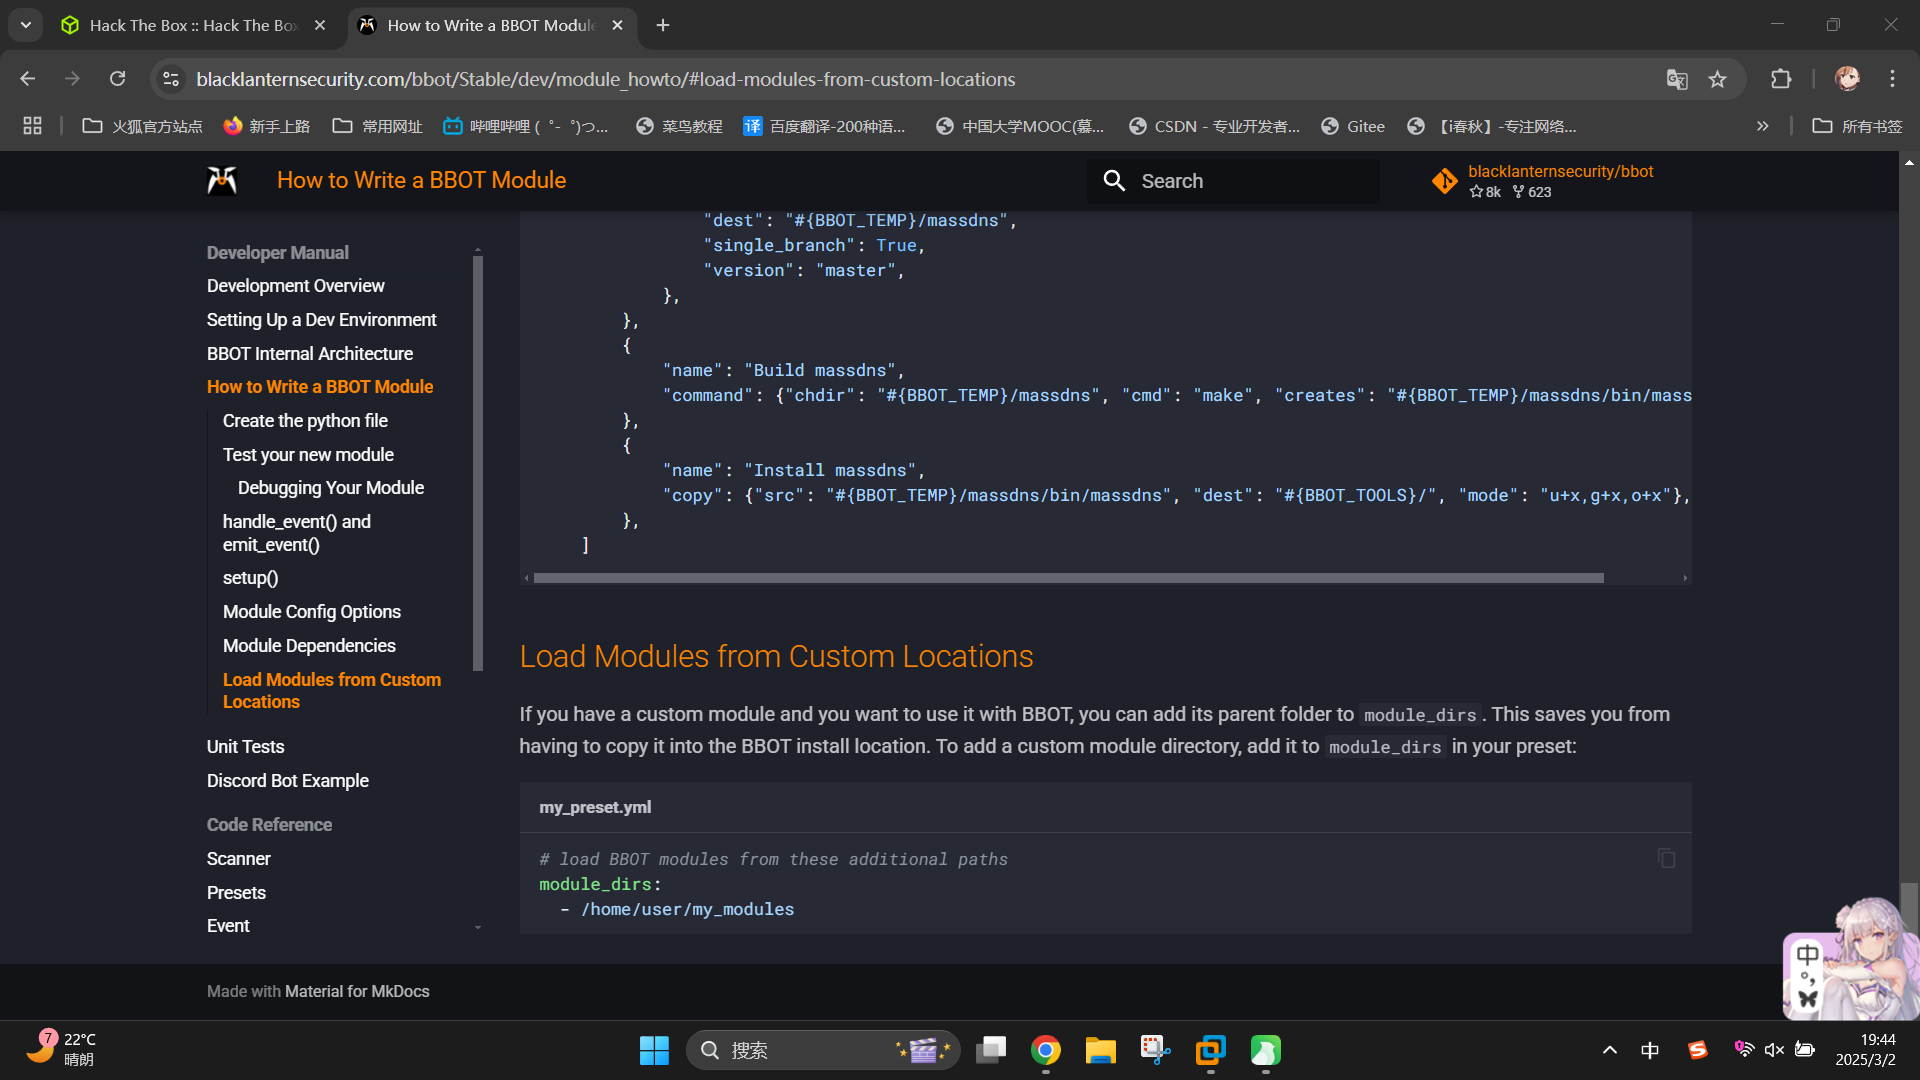
Task: Open Development Overview in sidebar
Action: [295, 286]
